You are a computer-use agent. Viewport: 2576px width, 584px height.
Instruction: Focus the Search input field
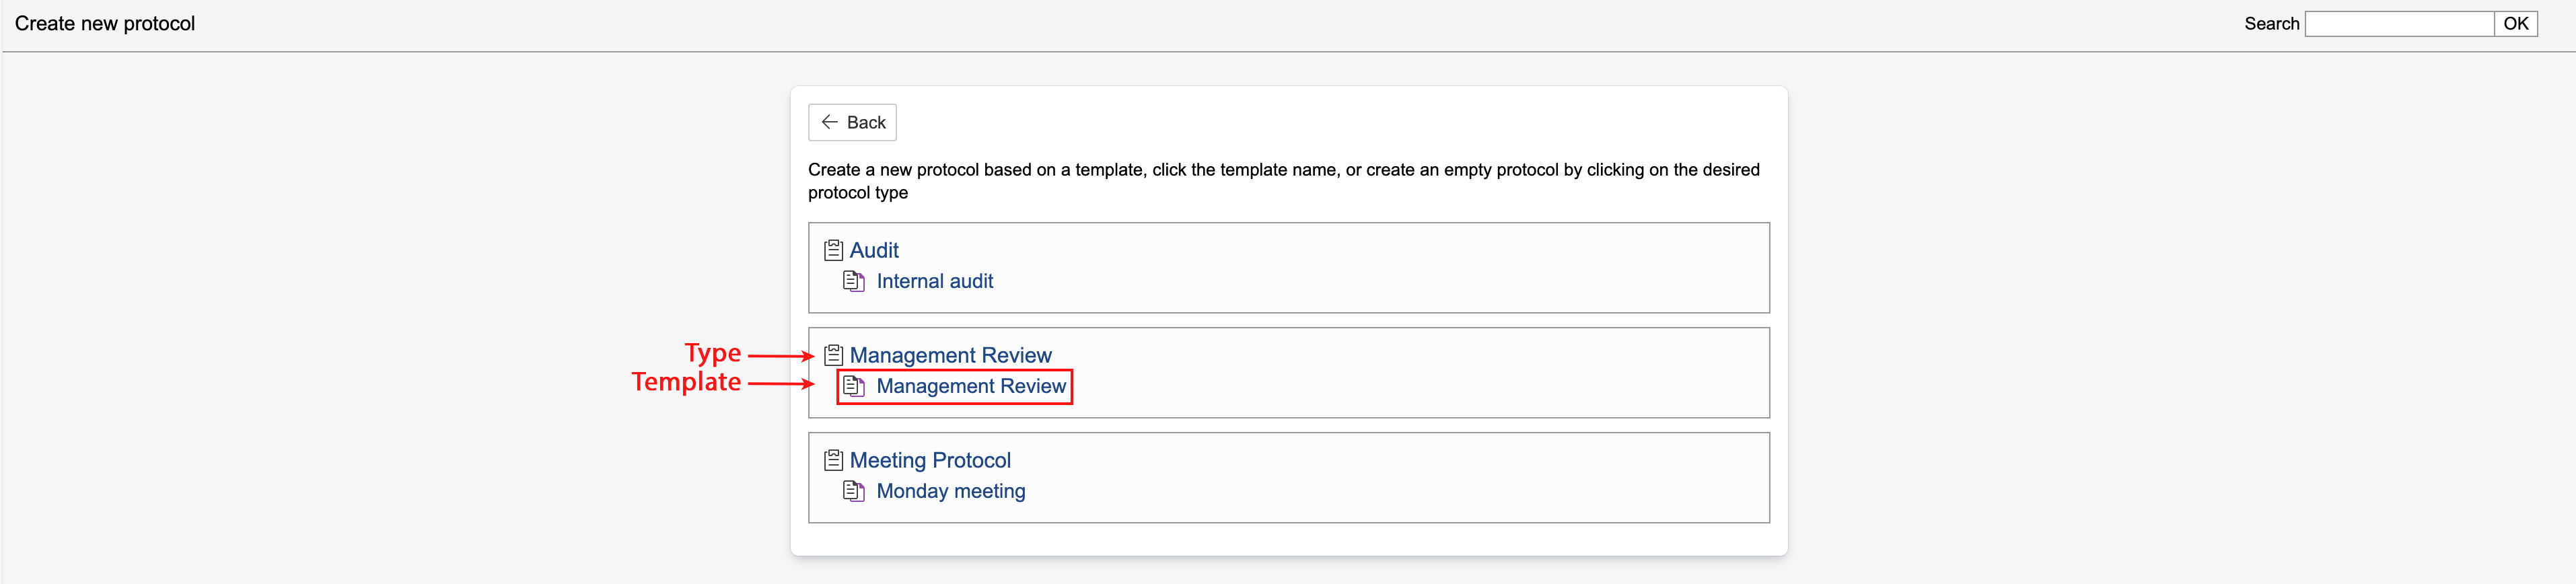[x=2398, y=24]
